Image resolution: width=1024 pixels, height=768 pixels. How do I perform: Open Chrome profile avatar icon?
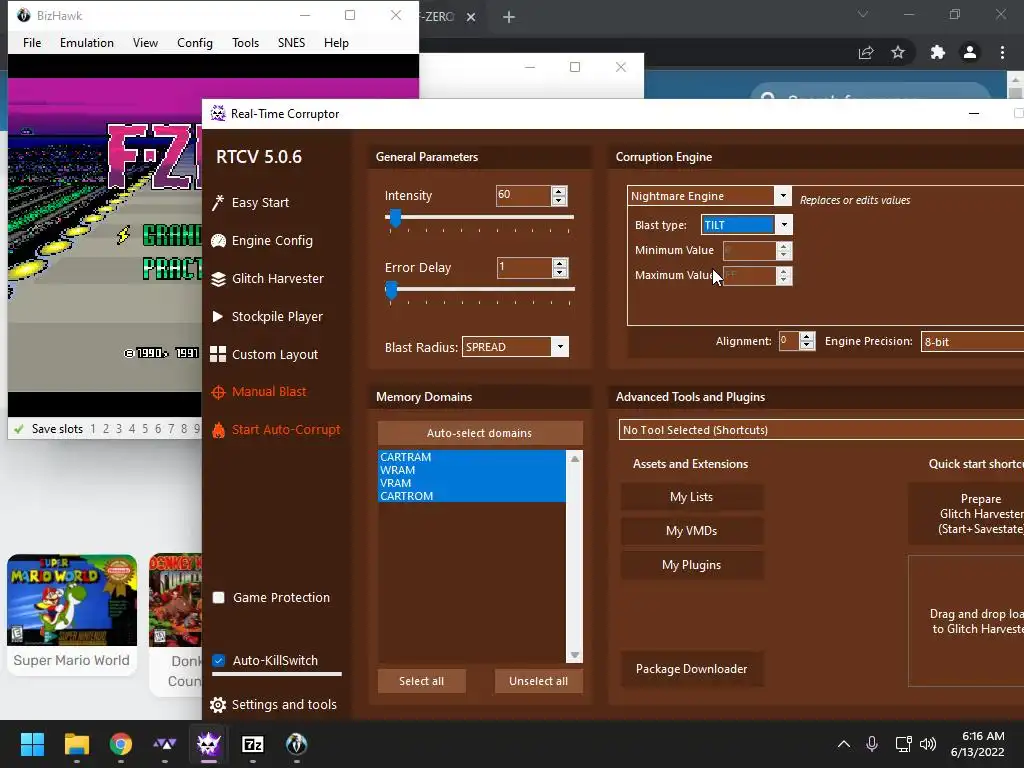click(x=970, y=52)
